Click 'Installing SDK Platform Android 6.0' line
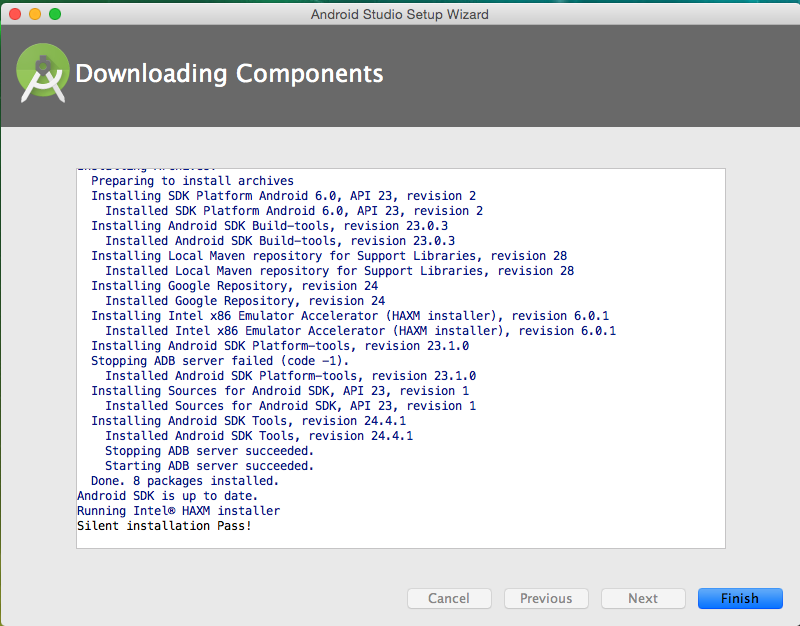800x626 pixels. pos(283,195)
